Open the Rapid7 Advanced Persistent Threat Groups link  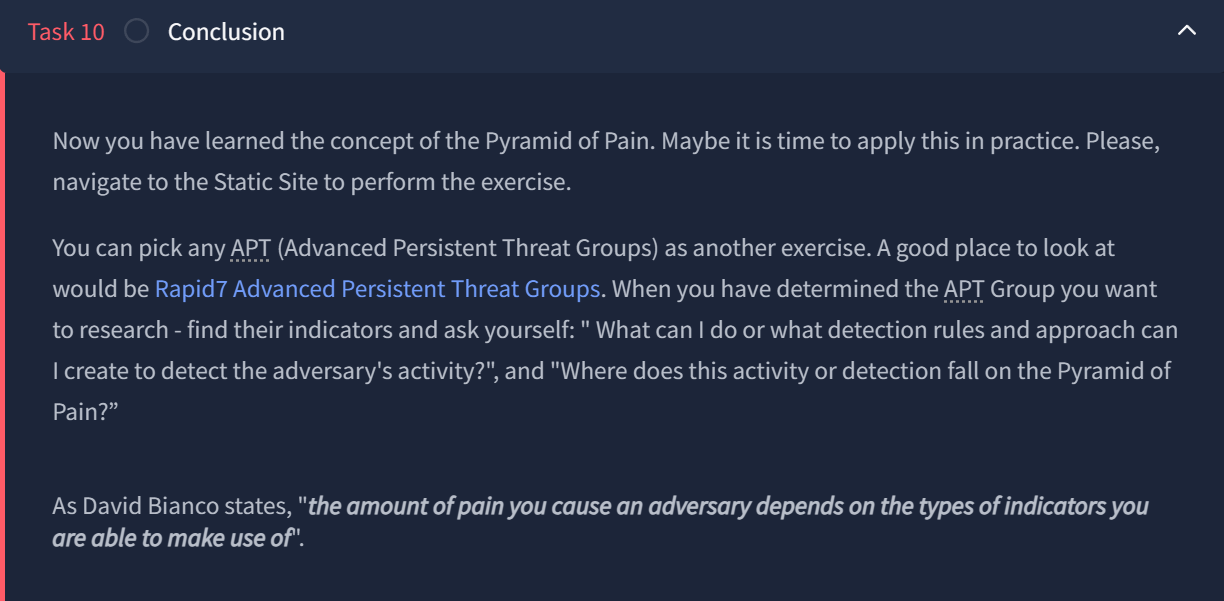pyautogui.click(x=377, y=289)
